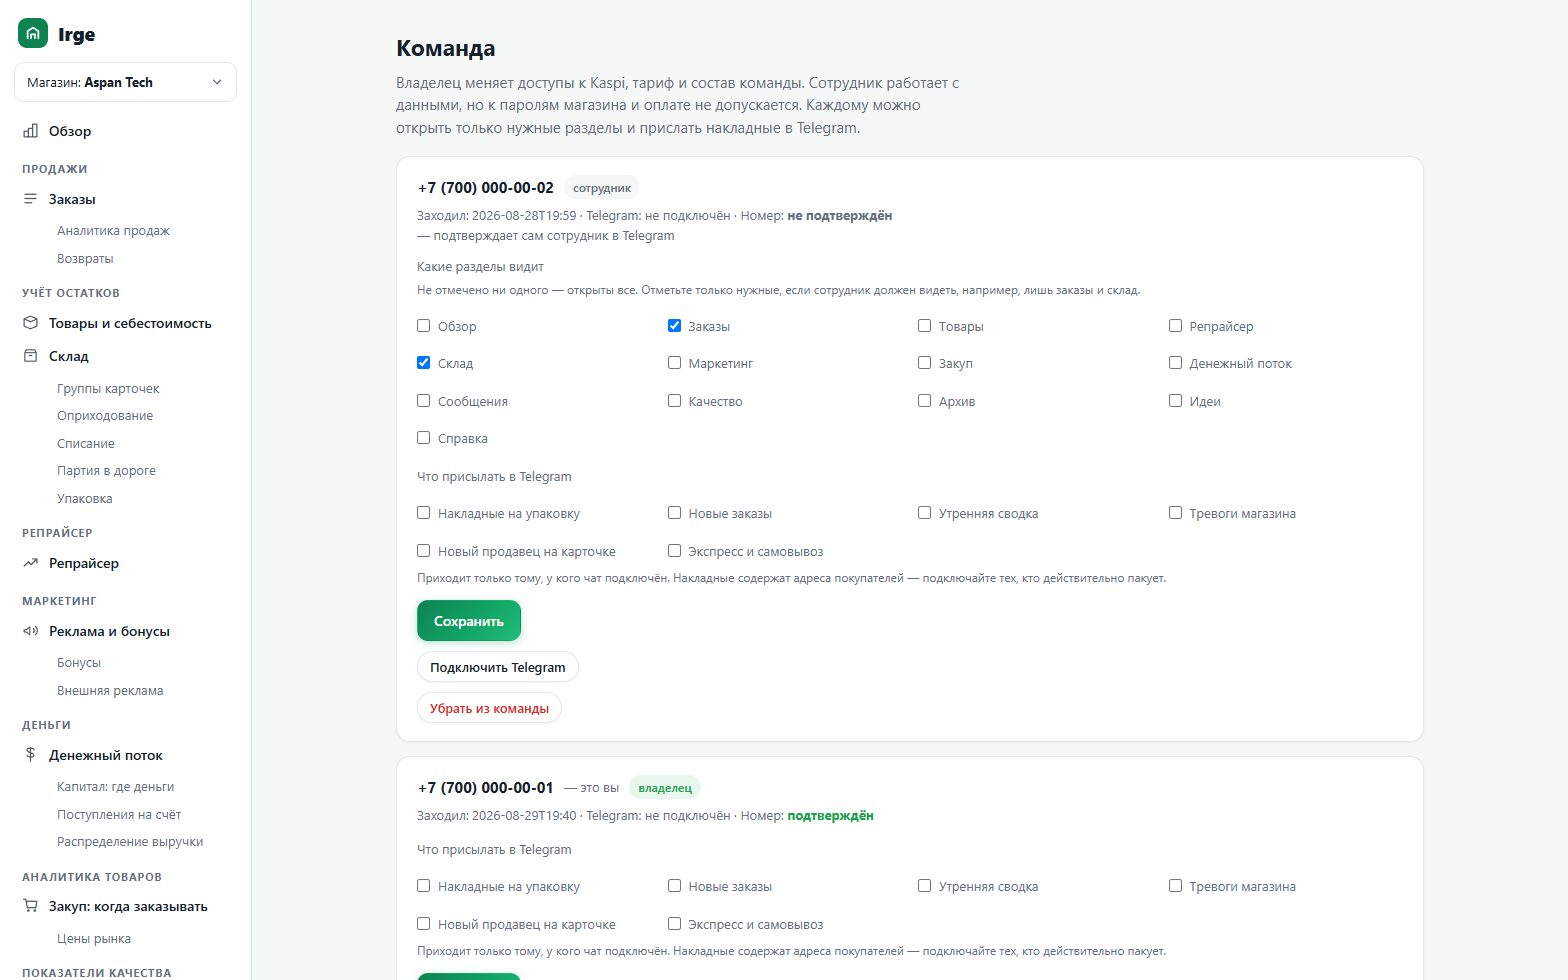Image resolution: width=1568 pixels, height=980 pixels.
Task: Uncheck the Склад section checkbox
Action: (x=424, y=363)
